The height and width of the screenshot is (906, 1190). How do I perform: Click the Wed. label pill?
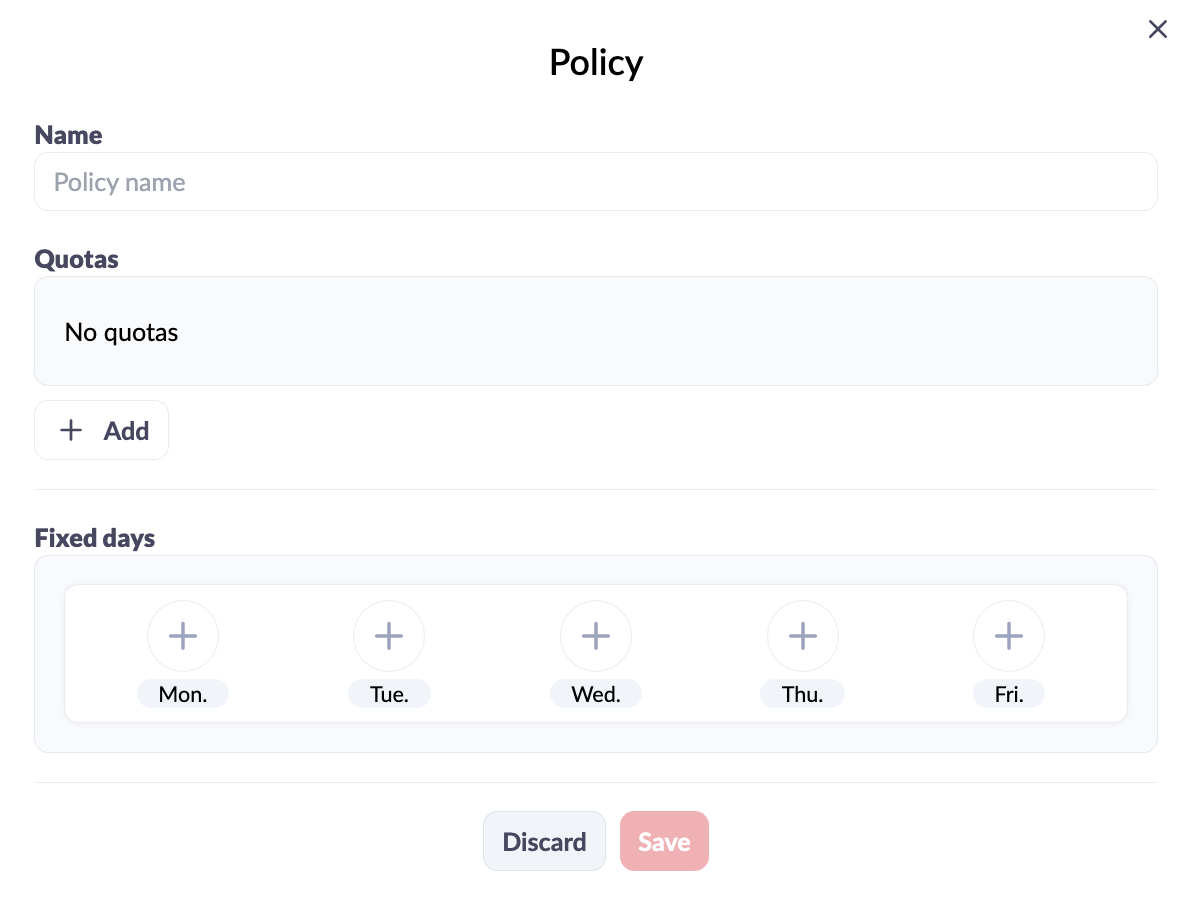pyautogui.click(x=596, y=694)
